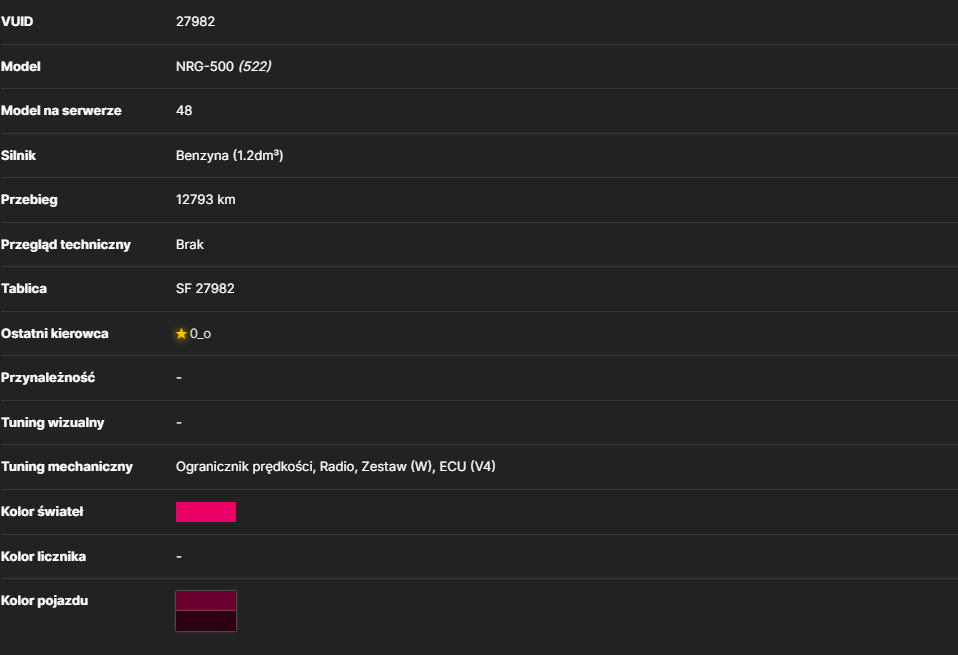Screen dimensions: 958x655
Task: Click the 12793 km mileage value
Action: tap(205, 200)
